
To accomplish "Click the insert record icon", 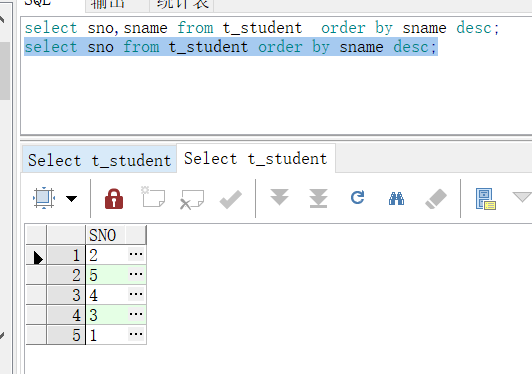I will tap(153, 197).
